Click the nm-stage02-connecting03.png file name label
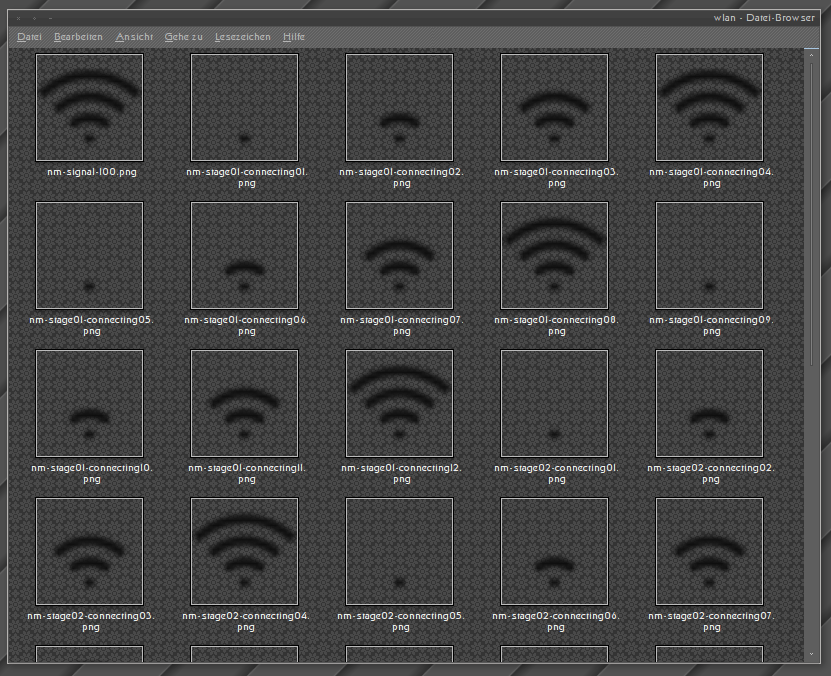Screen dimensions: 831x676 coord(91,621)
